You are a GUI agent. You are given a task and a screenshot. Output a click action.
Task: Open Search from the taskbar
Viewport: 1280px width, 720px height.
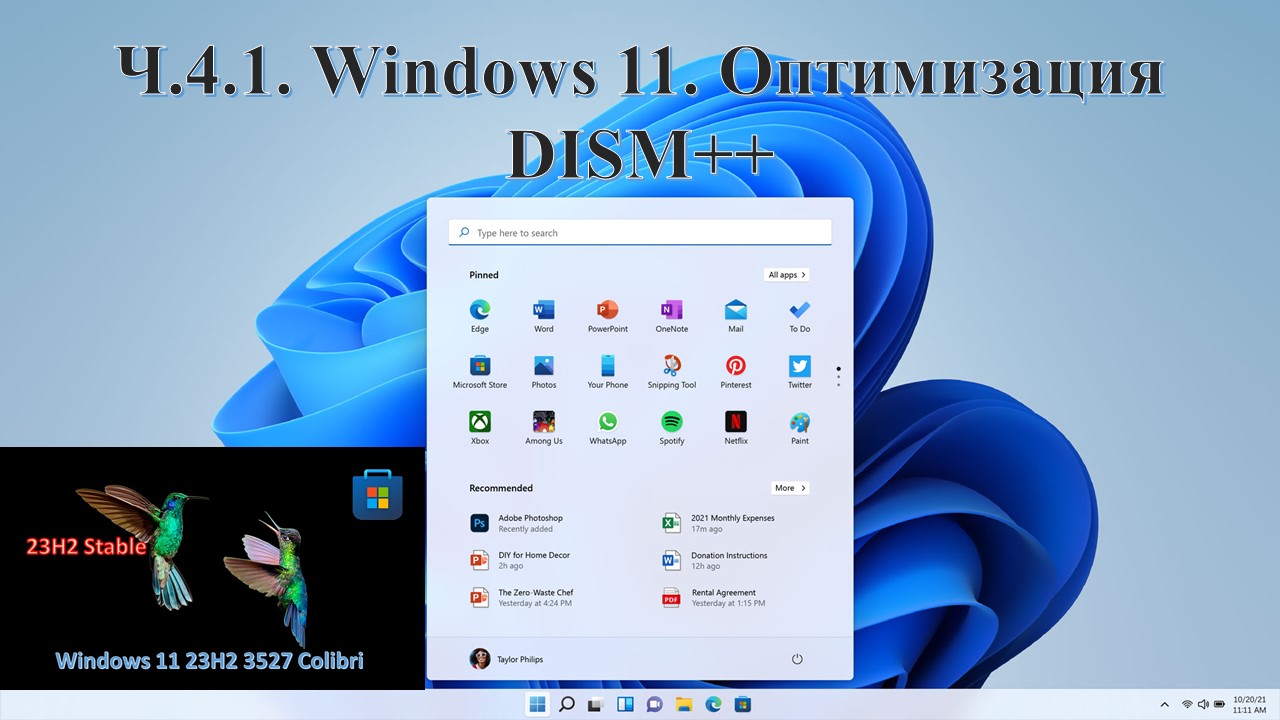pos(567,704)
